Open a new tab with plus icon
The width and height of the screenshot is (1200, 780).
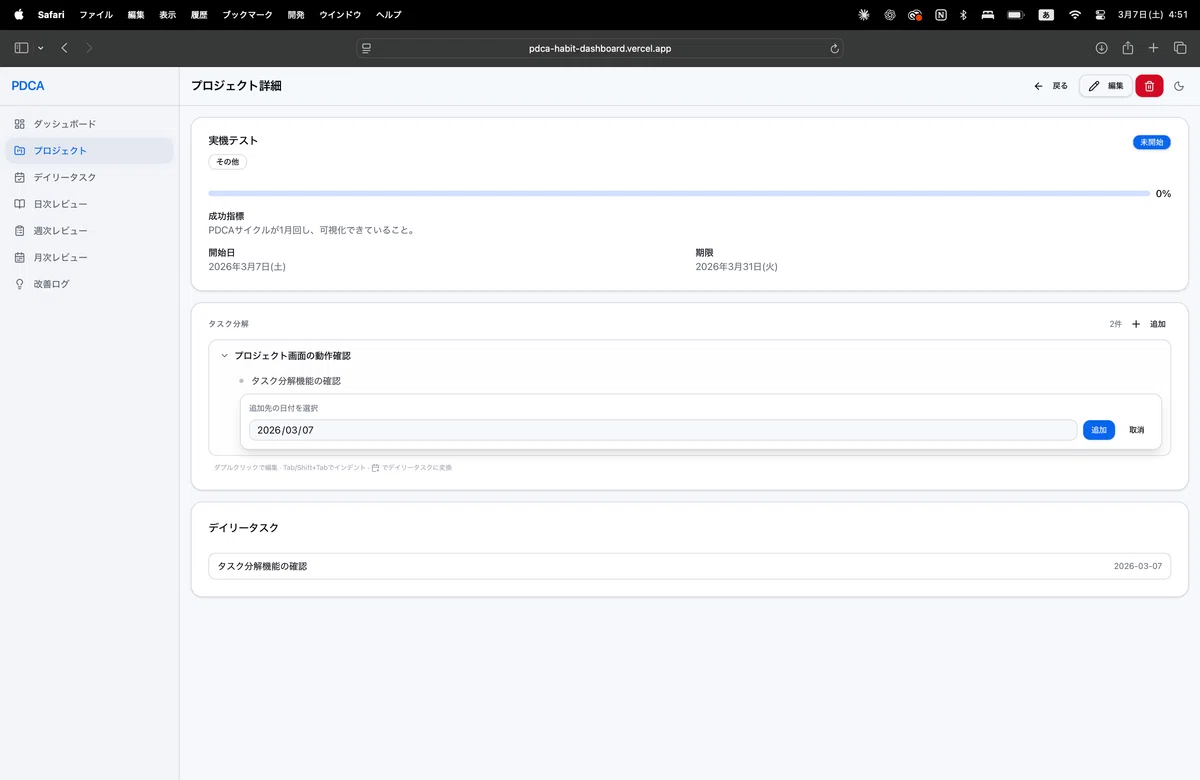(1153, 48)
